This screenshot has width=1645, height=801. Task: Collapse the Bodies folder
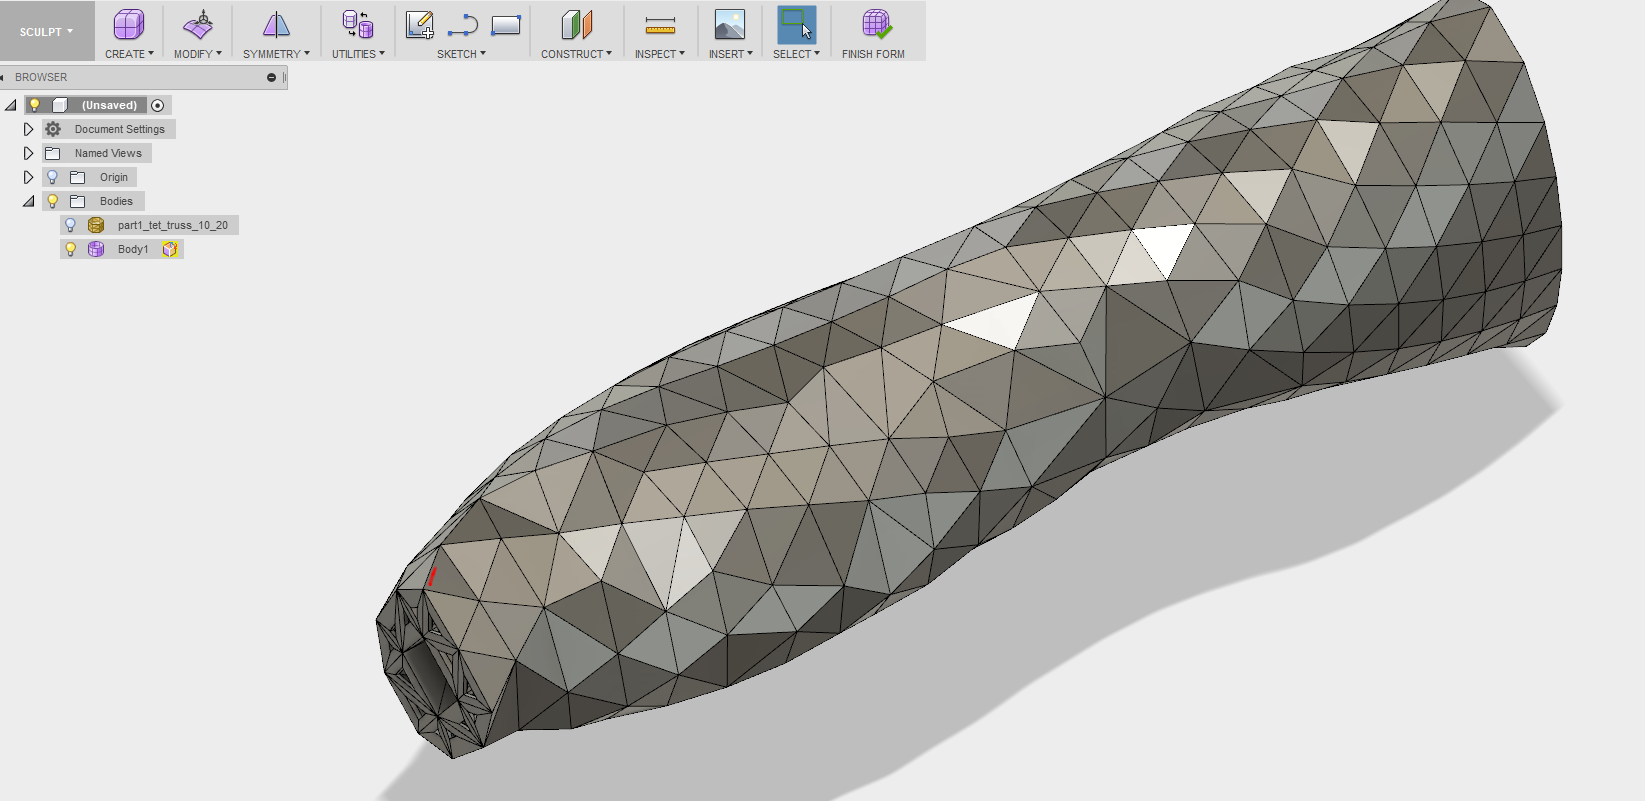tap(28, 201)
